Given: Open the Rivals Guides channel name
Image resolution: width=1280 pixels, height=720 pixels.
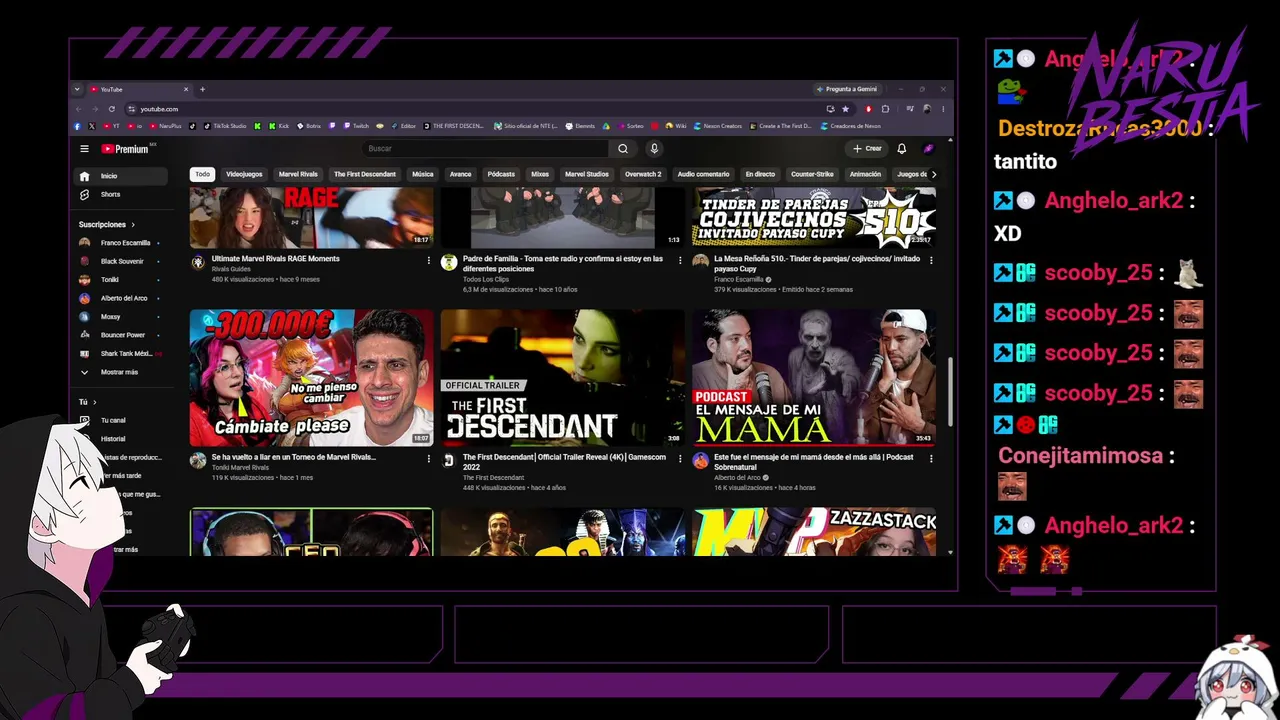Looking at the screenshot, I should [231, 269].
